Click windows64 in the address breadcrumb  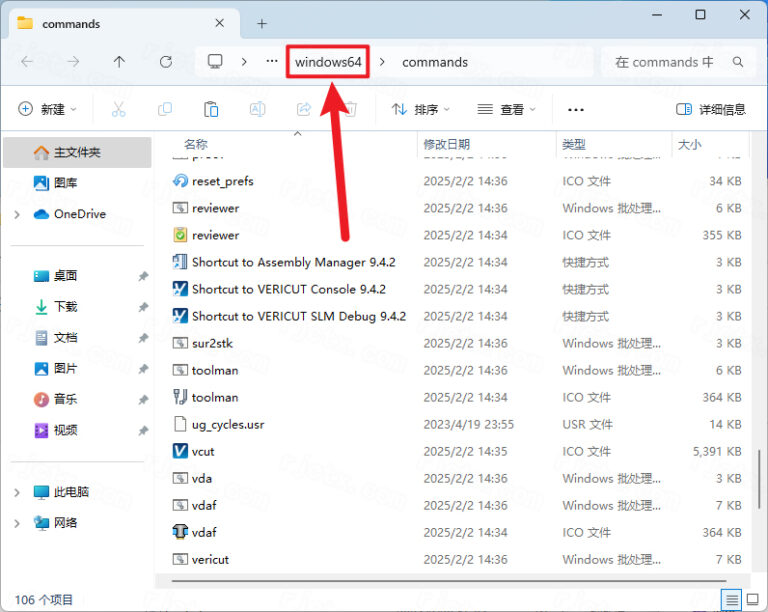point(328,62)
